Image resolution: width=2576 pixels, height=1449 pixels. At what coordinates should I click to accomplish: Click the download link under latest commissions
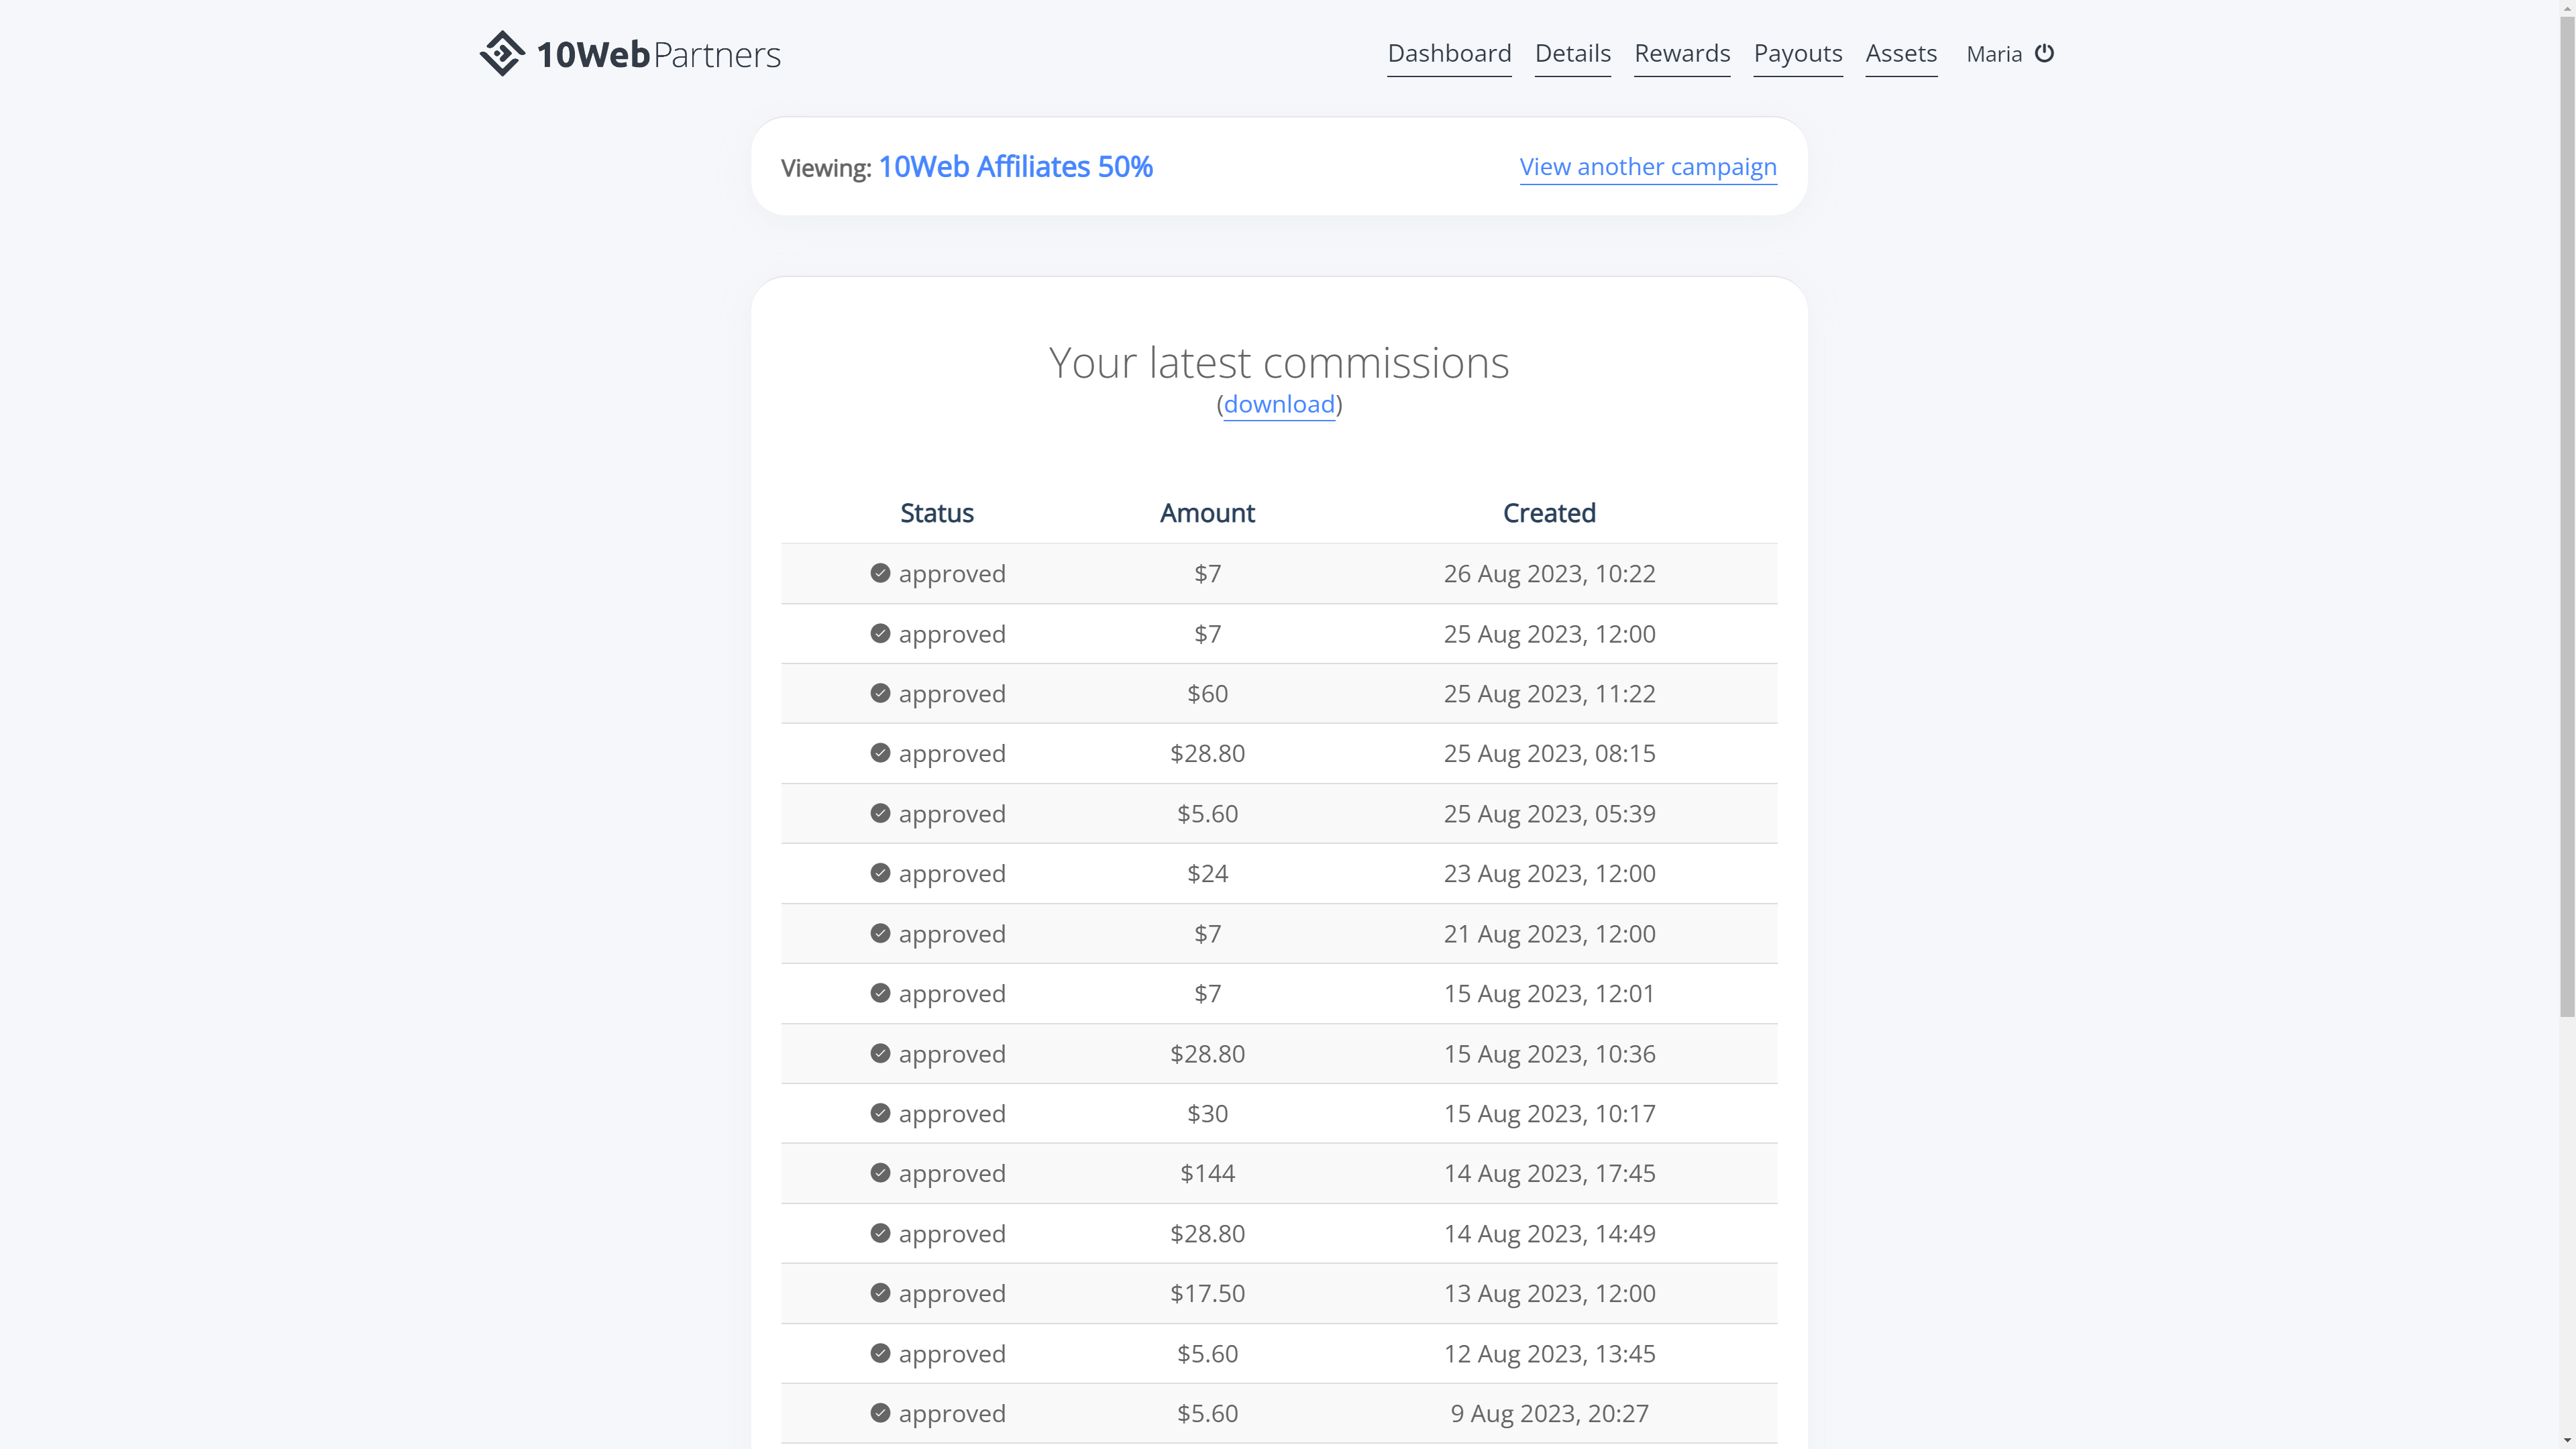pos(1279,404)
